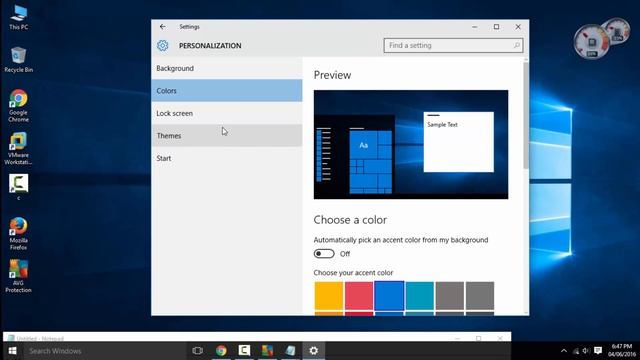Click the Find a setting search box
This screenshot has width=640, height=360.
point(453,45)
